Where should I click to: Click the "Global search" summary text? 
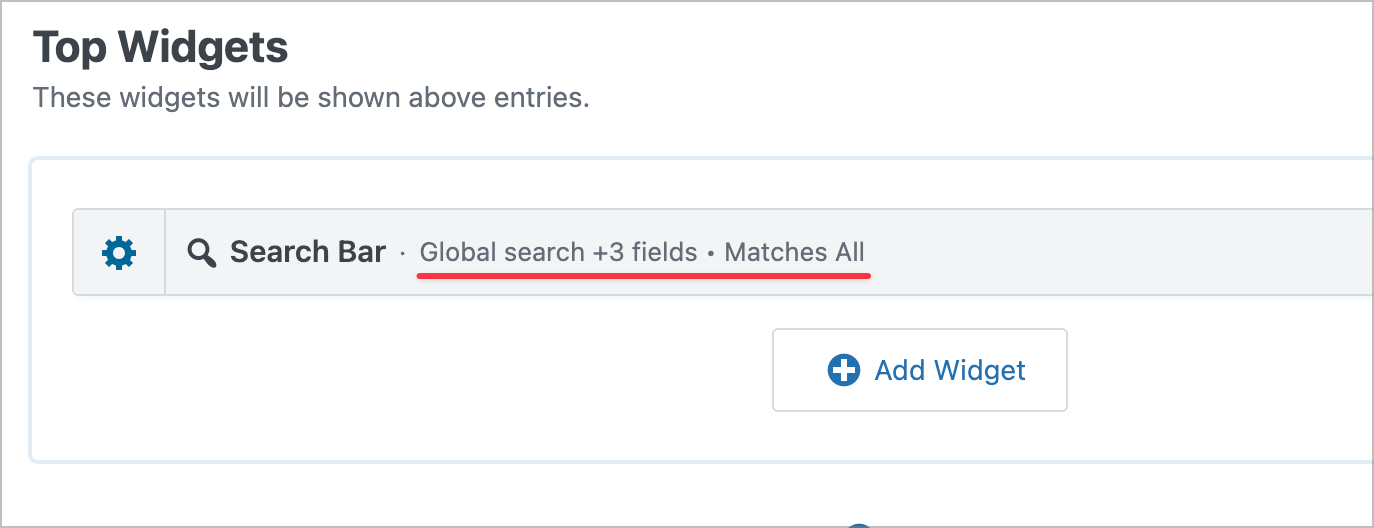pos(502,252)
